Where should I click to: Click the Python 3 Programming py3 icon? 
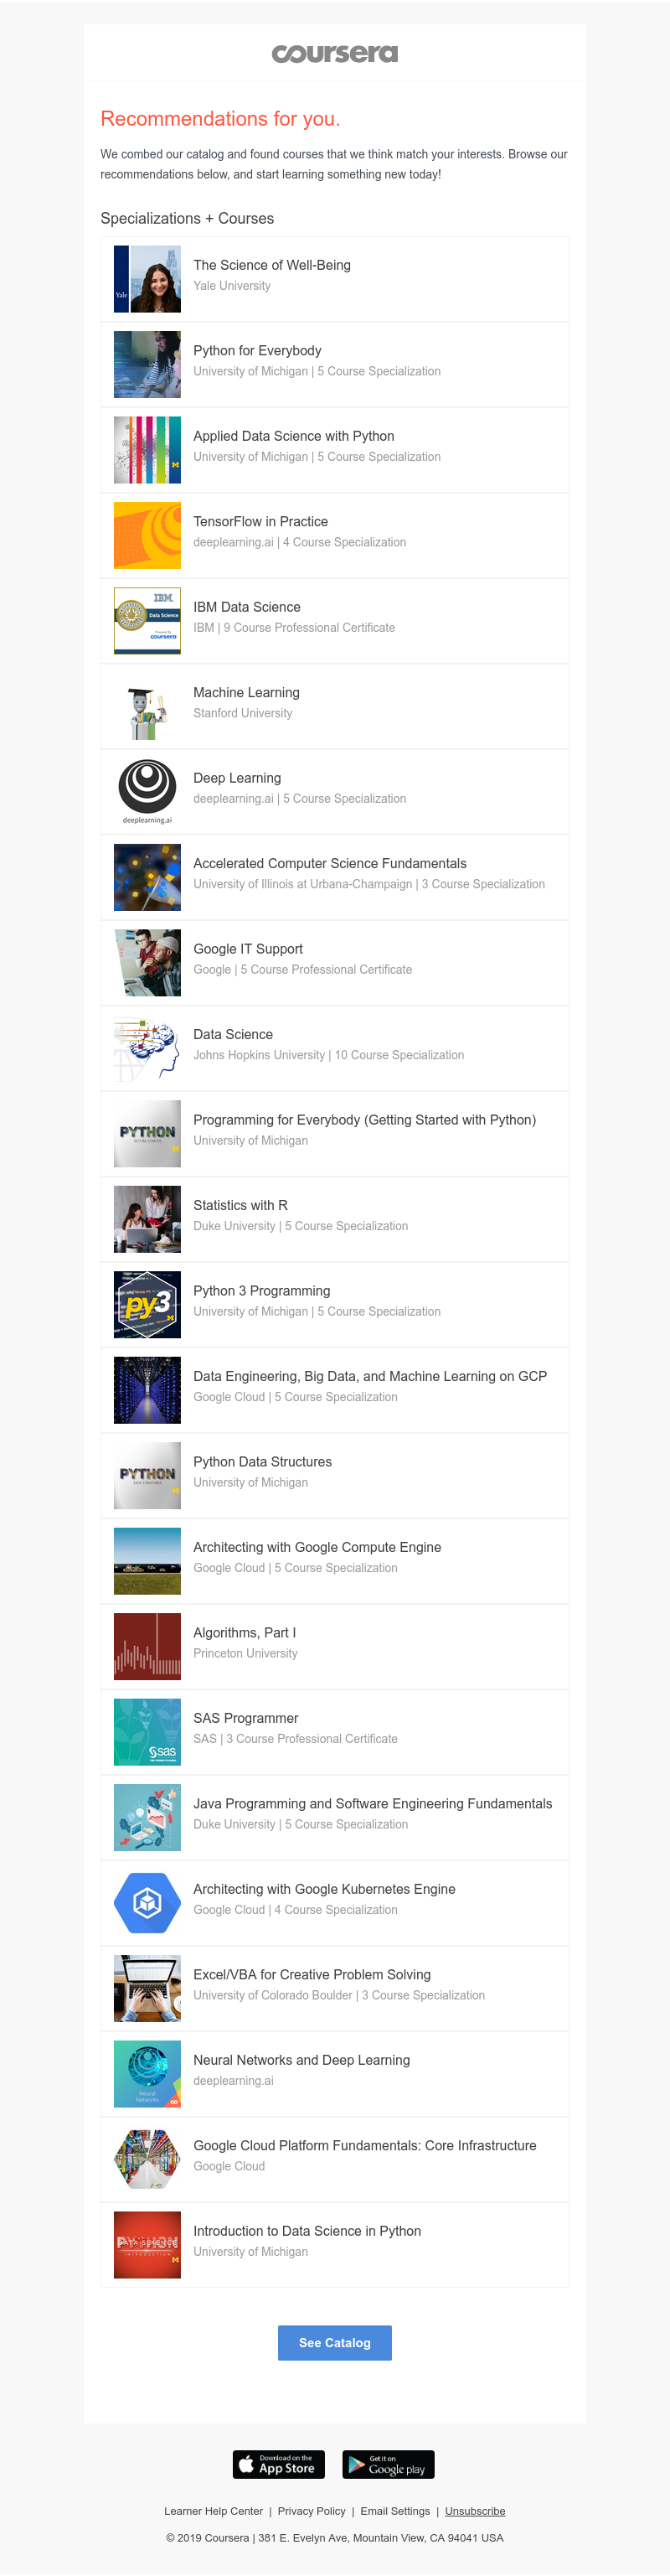tap(147, 1304)
